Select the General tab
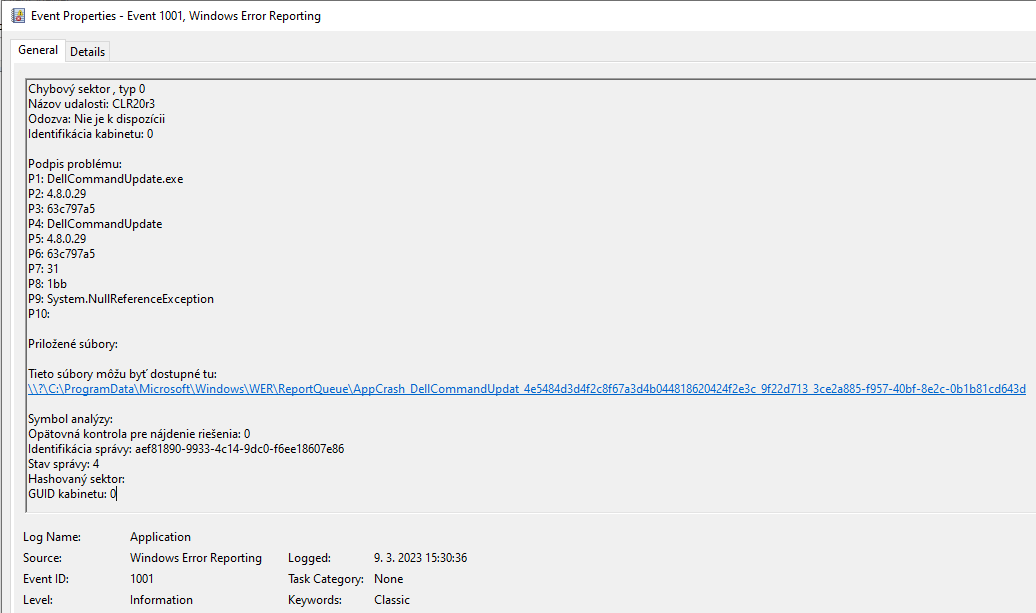 coord(38,50)
